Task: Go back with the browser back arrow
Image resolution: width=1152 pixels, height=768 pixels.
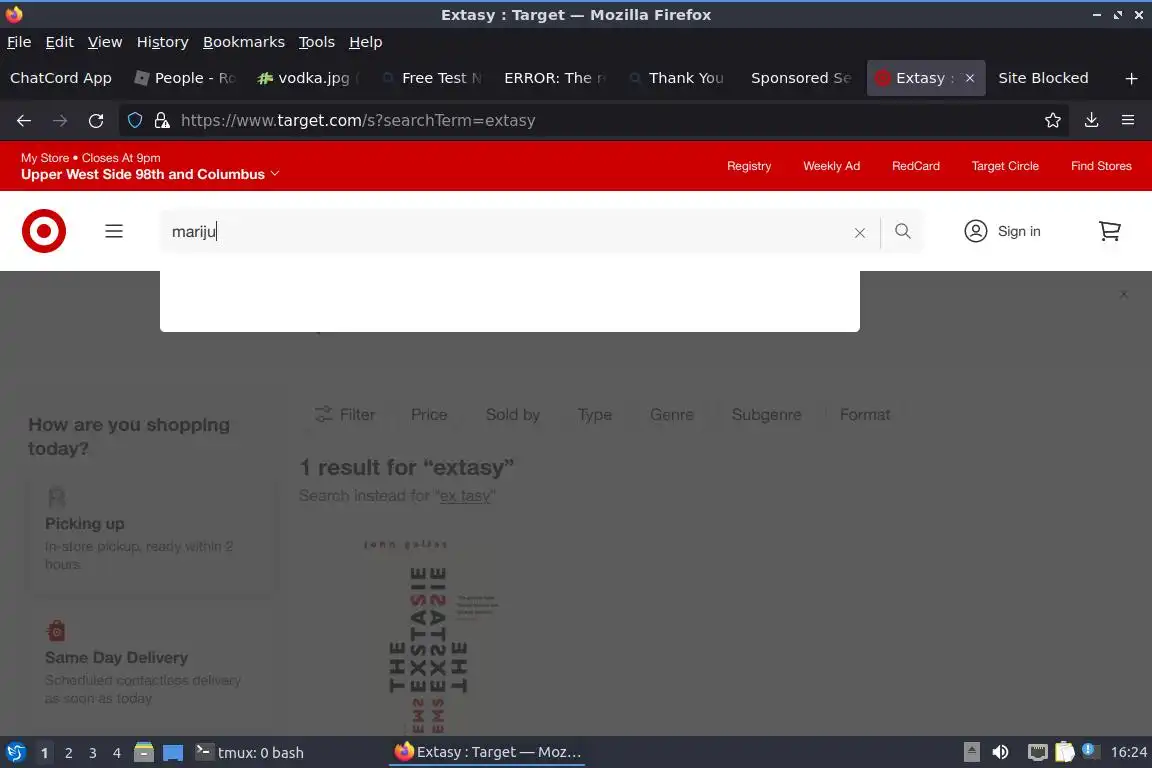Action: (x=24, y=121)
